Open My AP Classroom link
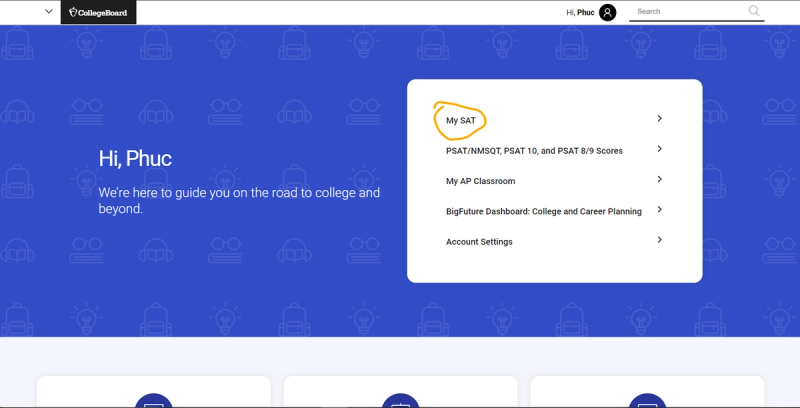Viewport: 800px width, 408px height. tap(481, 181)
